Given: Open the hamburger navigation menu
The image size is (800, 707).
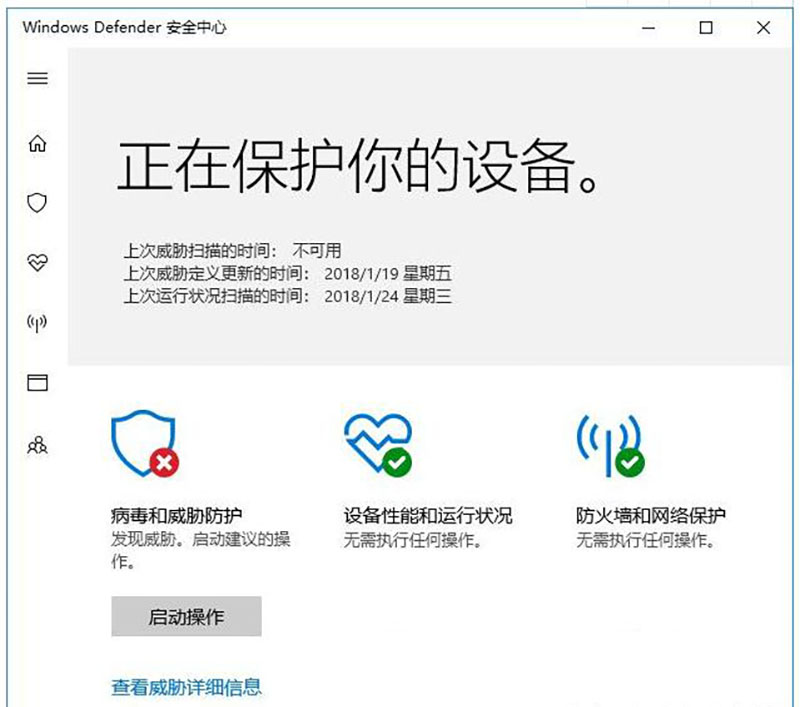Looking at the screenshot, I should coord(38,78).
